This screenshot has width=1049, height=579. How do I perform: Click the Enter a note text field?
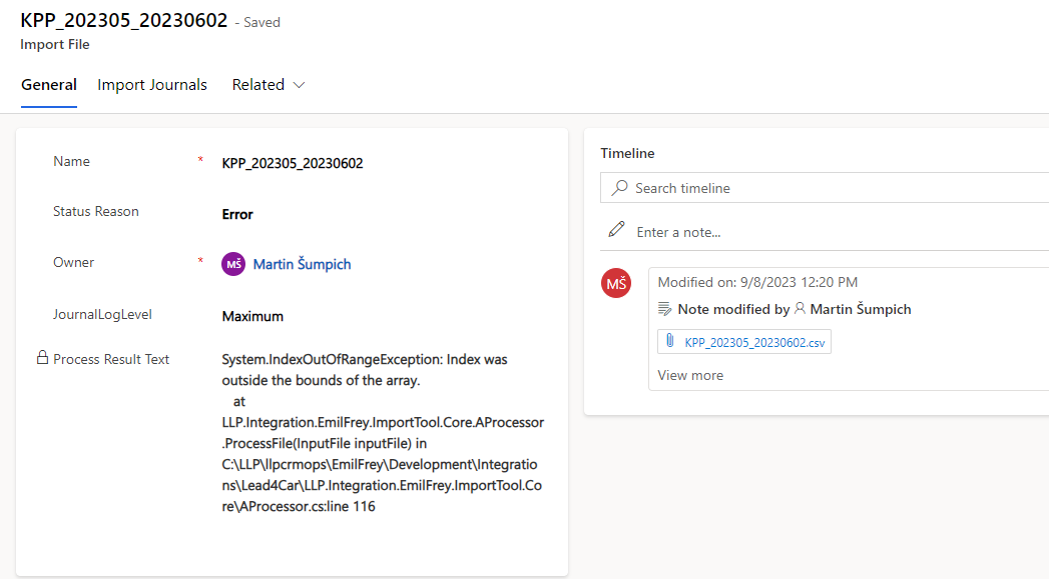pyautogui.click(x=830, y=232)
